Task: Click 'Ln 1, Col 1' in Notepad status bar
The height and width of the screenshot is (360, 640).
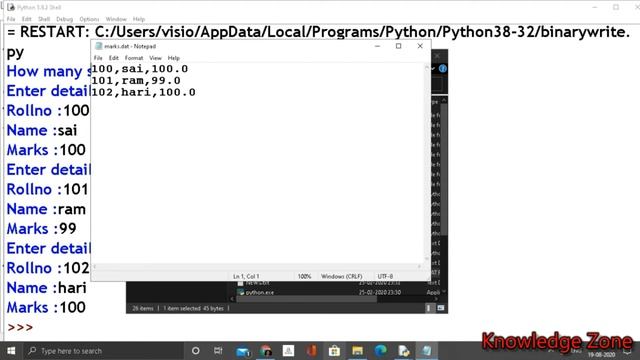Action: tap(246, 276)
